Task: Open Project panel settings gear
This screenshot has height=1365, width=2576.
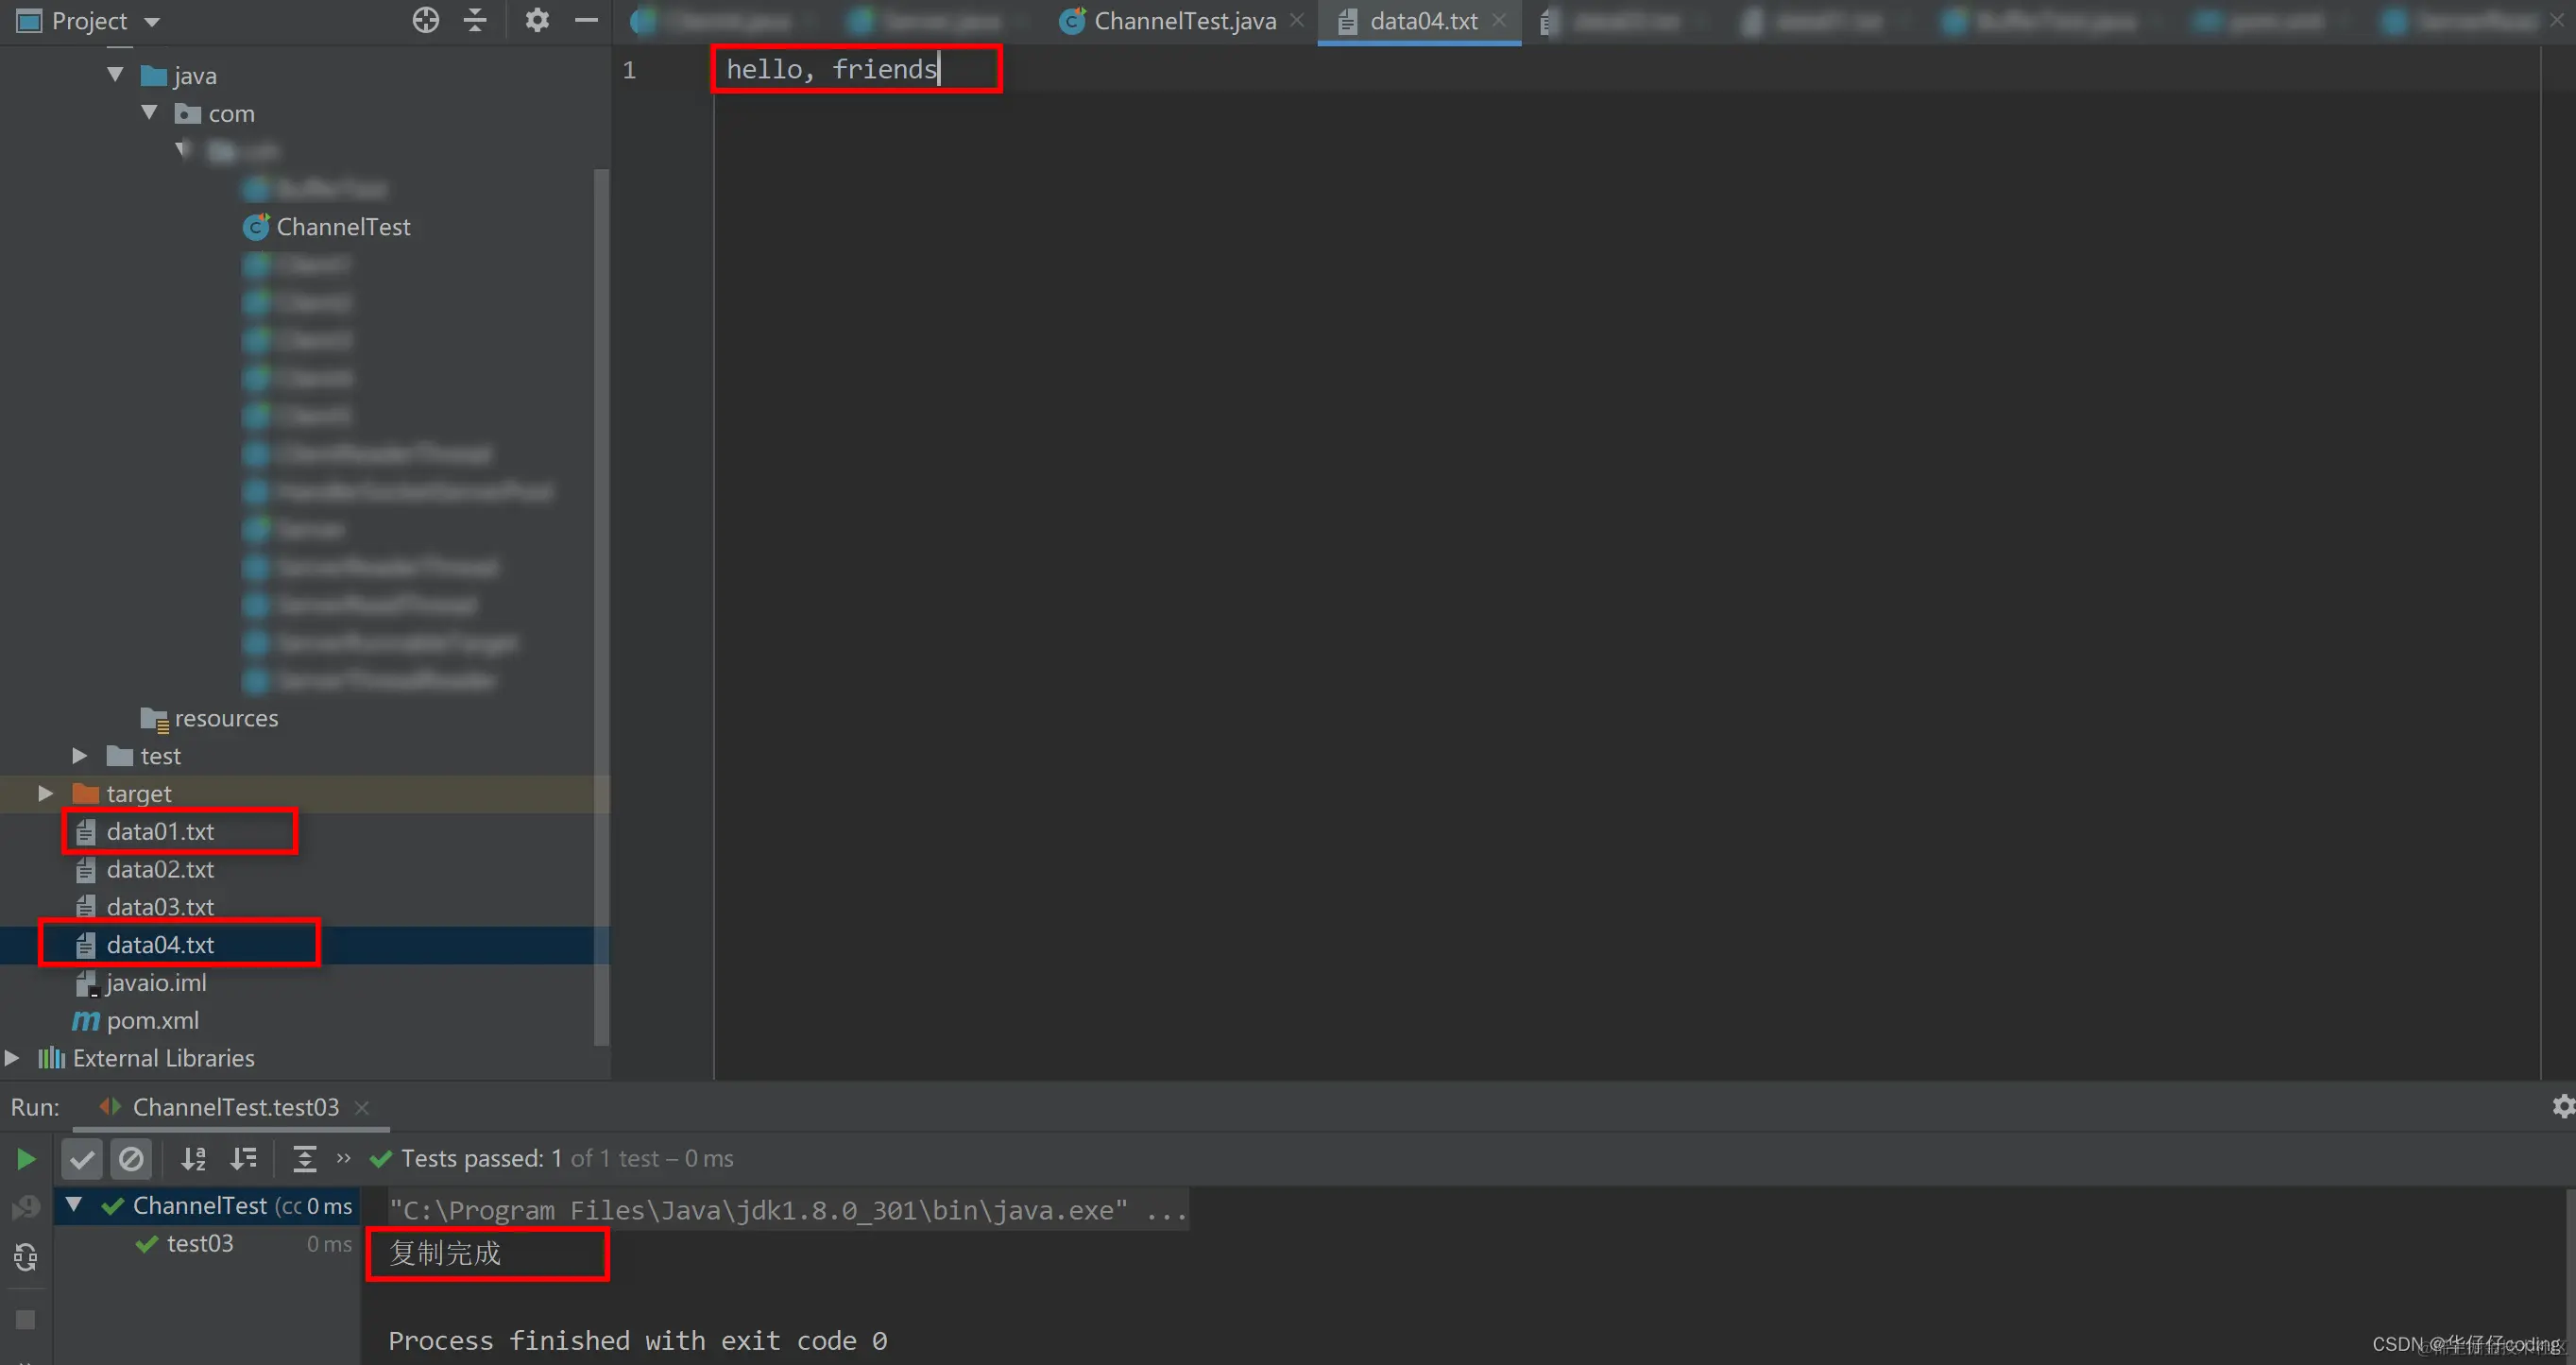Action: click(x=537, y=20)
